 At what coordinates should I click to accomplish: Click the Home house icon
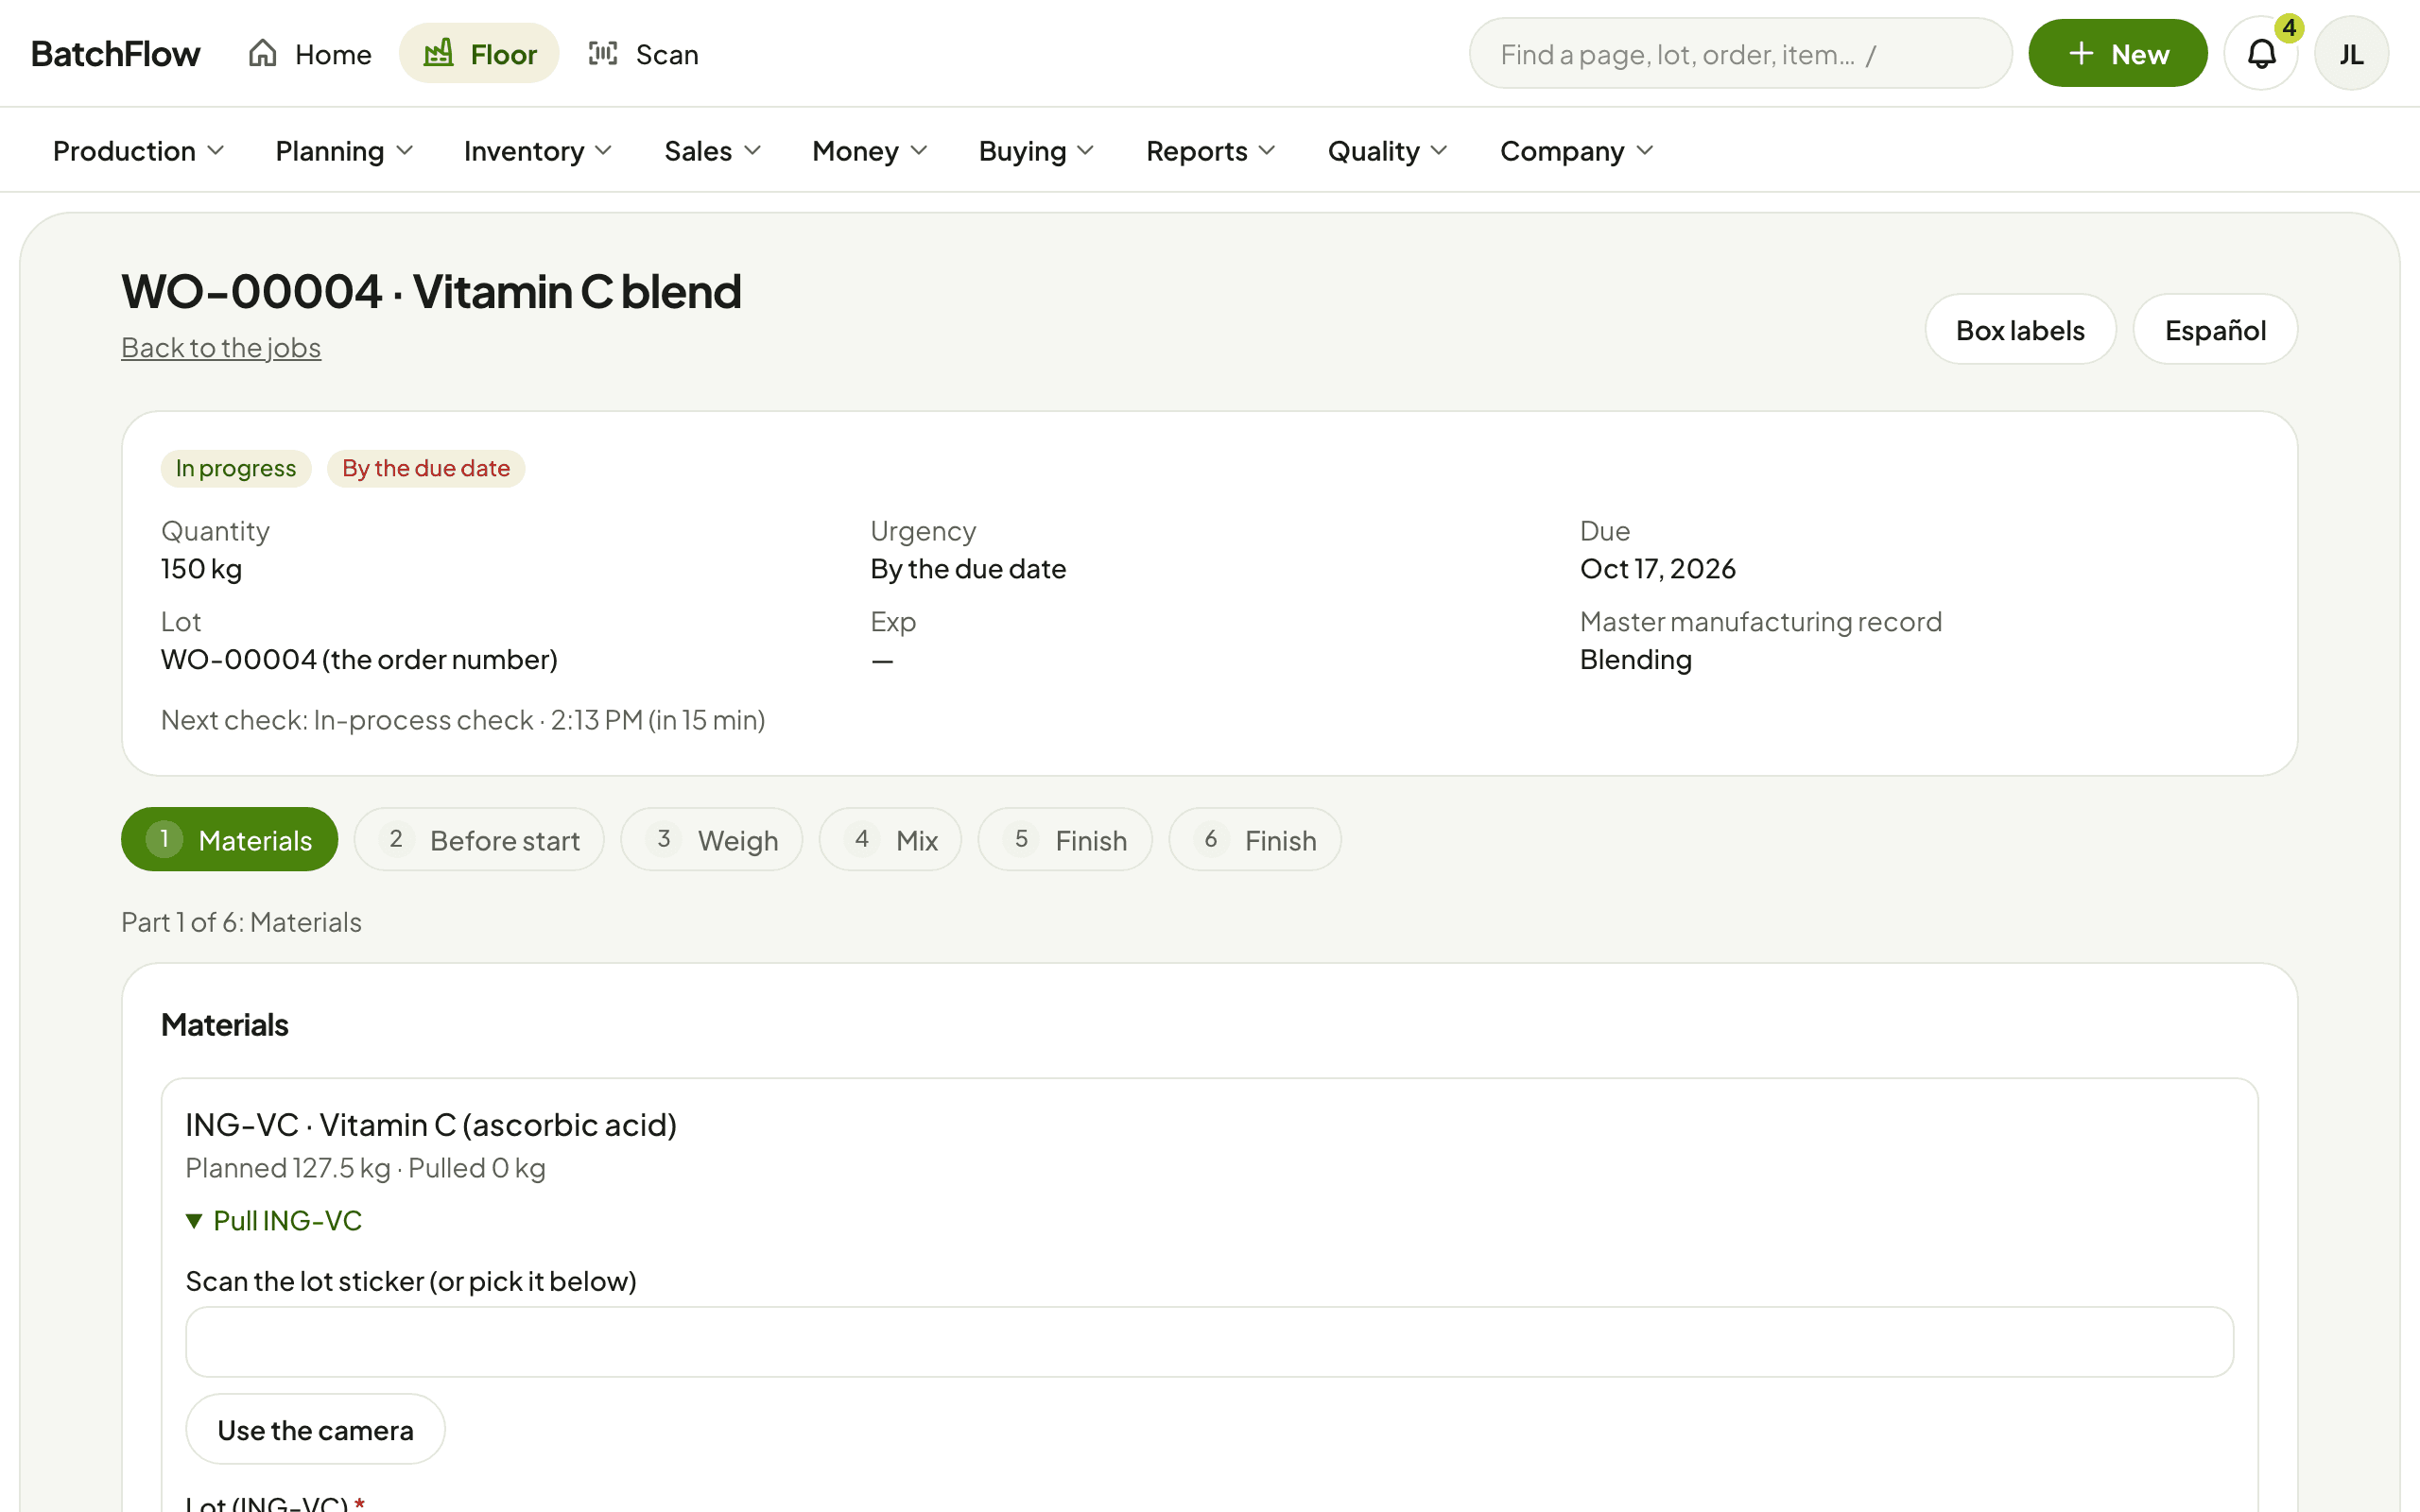tap(262, 53)
